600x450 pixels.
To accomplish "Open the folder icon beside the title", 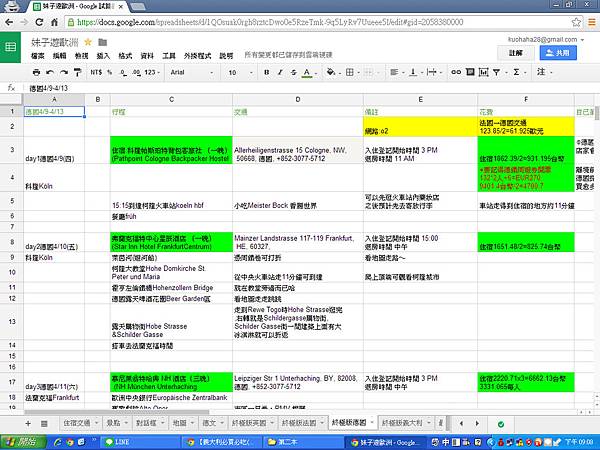I will coord(103,42).
